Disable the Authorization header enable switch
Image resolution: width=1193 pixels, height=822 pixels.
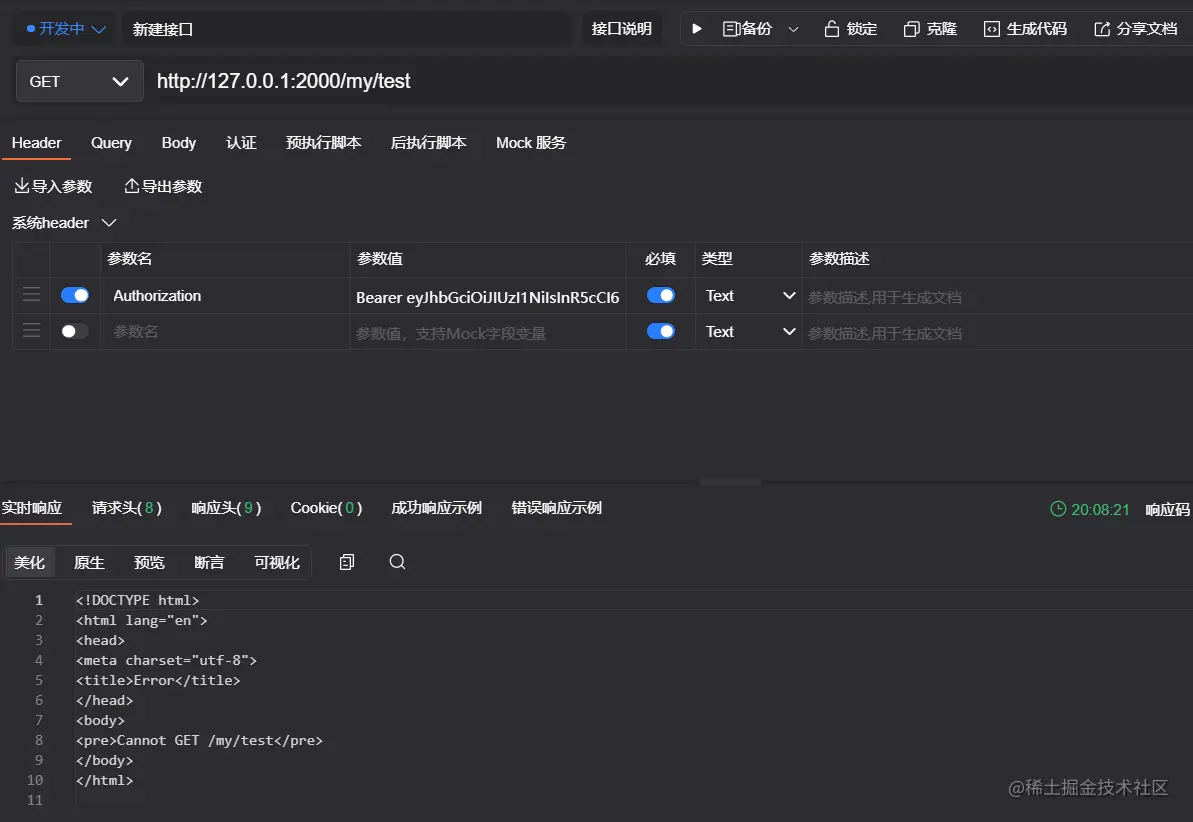point(75,295)
